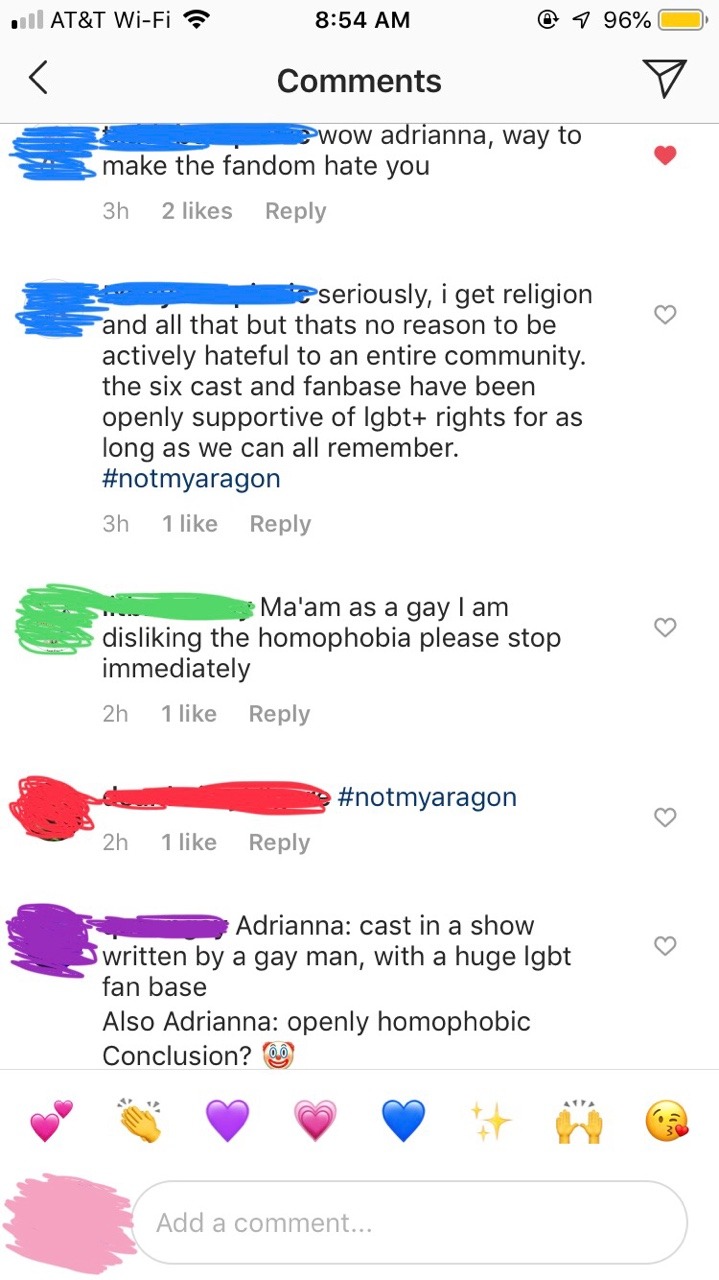The image size is (719, 1280).
Task: Insert the blue heart emoji
Action: 403,1121
